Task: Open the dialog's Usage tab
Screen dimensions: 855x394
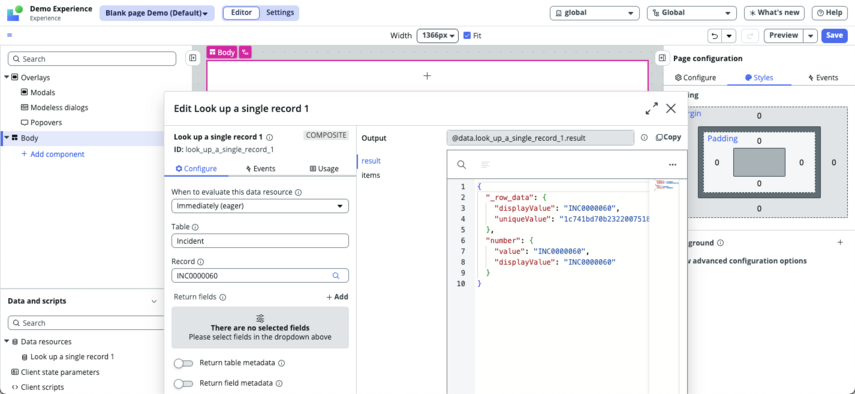Action: click(x=324, y=168)
